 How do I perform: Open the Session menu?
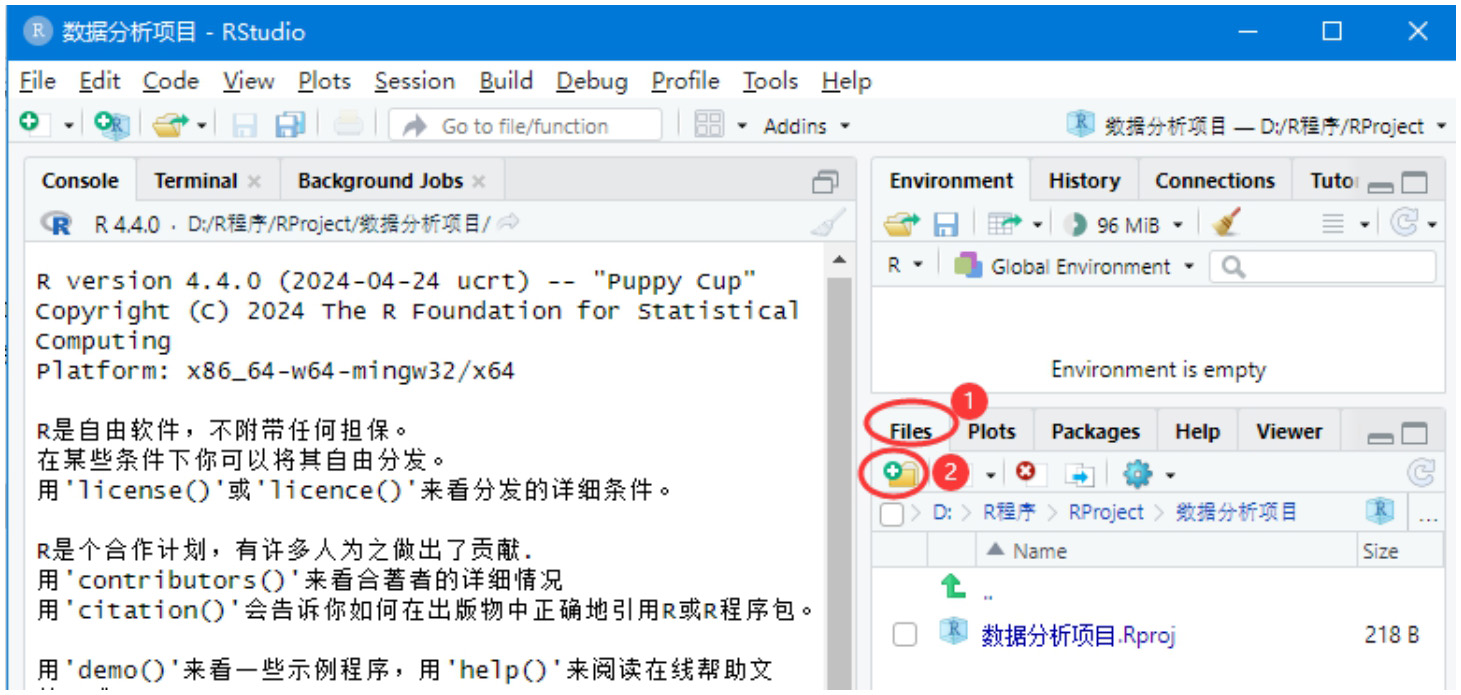click(x=415, y=81)
